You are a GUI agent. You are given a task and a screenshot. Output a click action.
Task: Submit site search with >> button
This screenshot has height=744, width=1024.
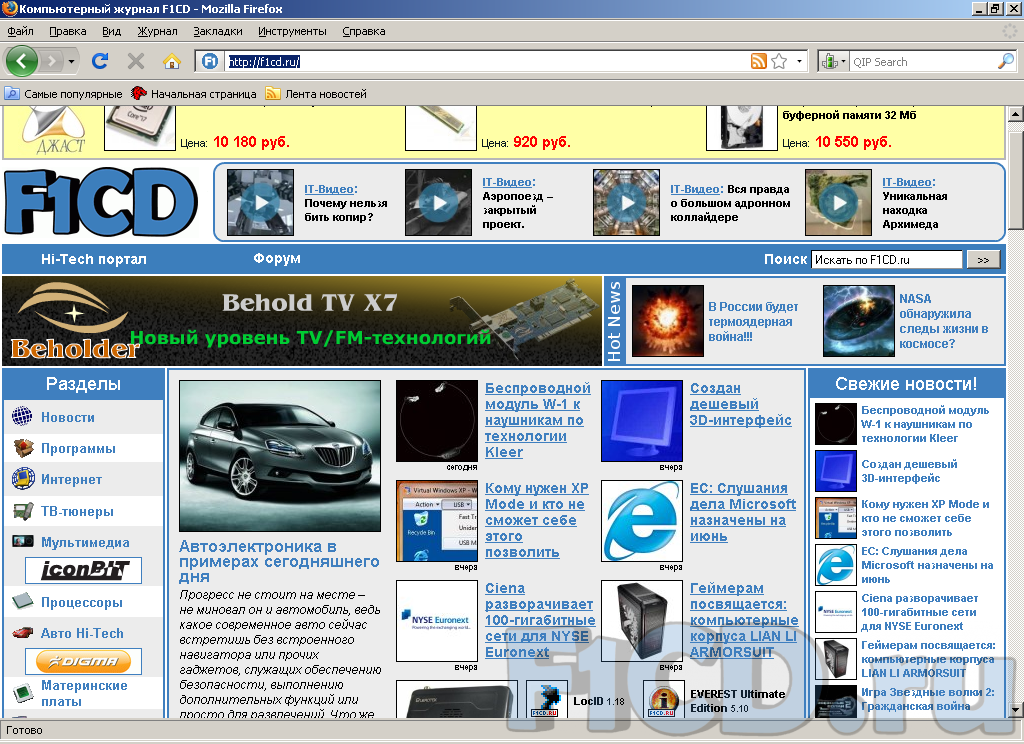click(x=983, y=259)
